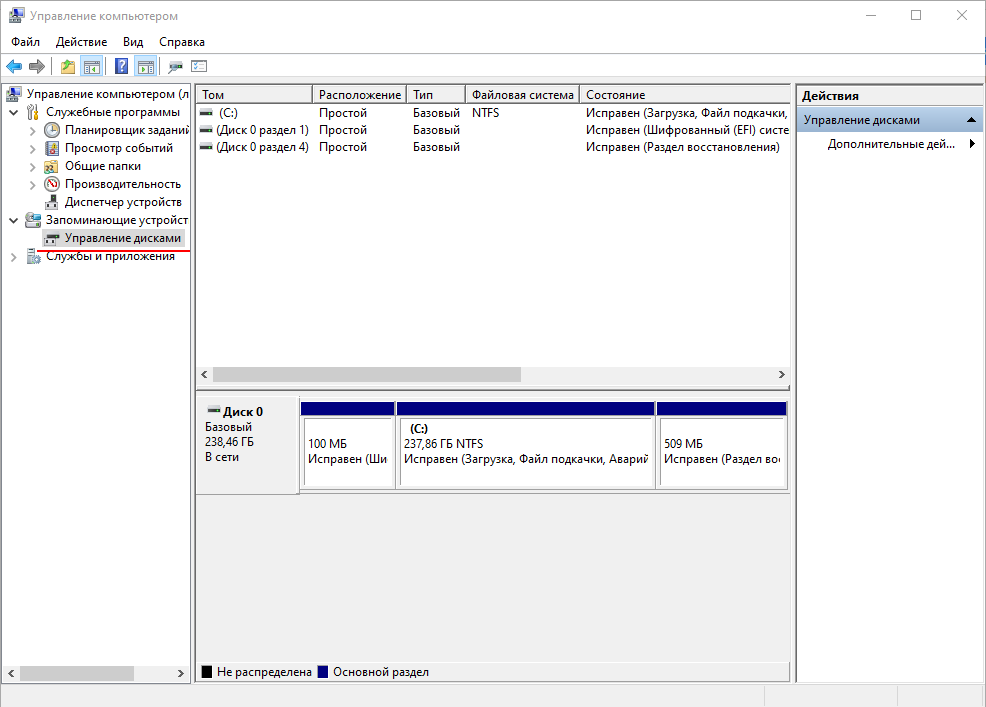This screenshot has height=707, width=986.
Task: Collapse the Управление дисками actions section
Action: click(971, 120)
